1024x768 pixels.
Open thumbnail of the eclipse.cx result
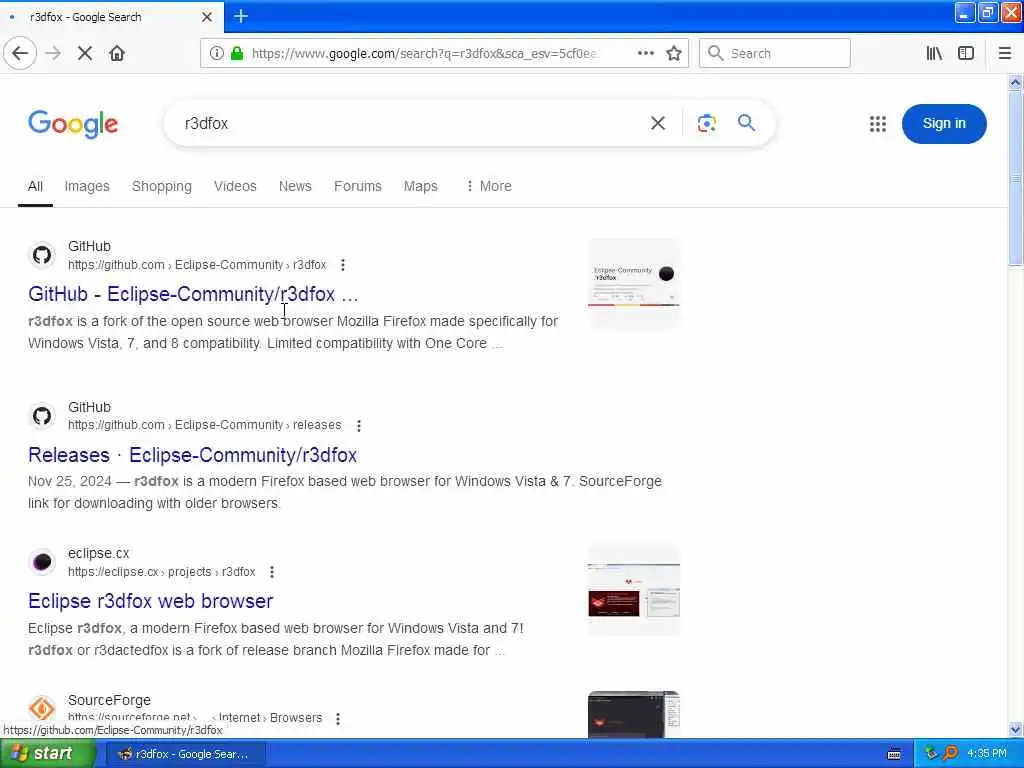click(633, 590)
